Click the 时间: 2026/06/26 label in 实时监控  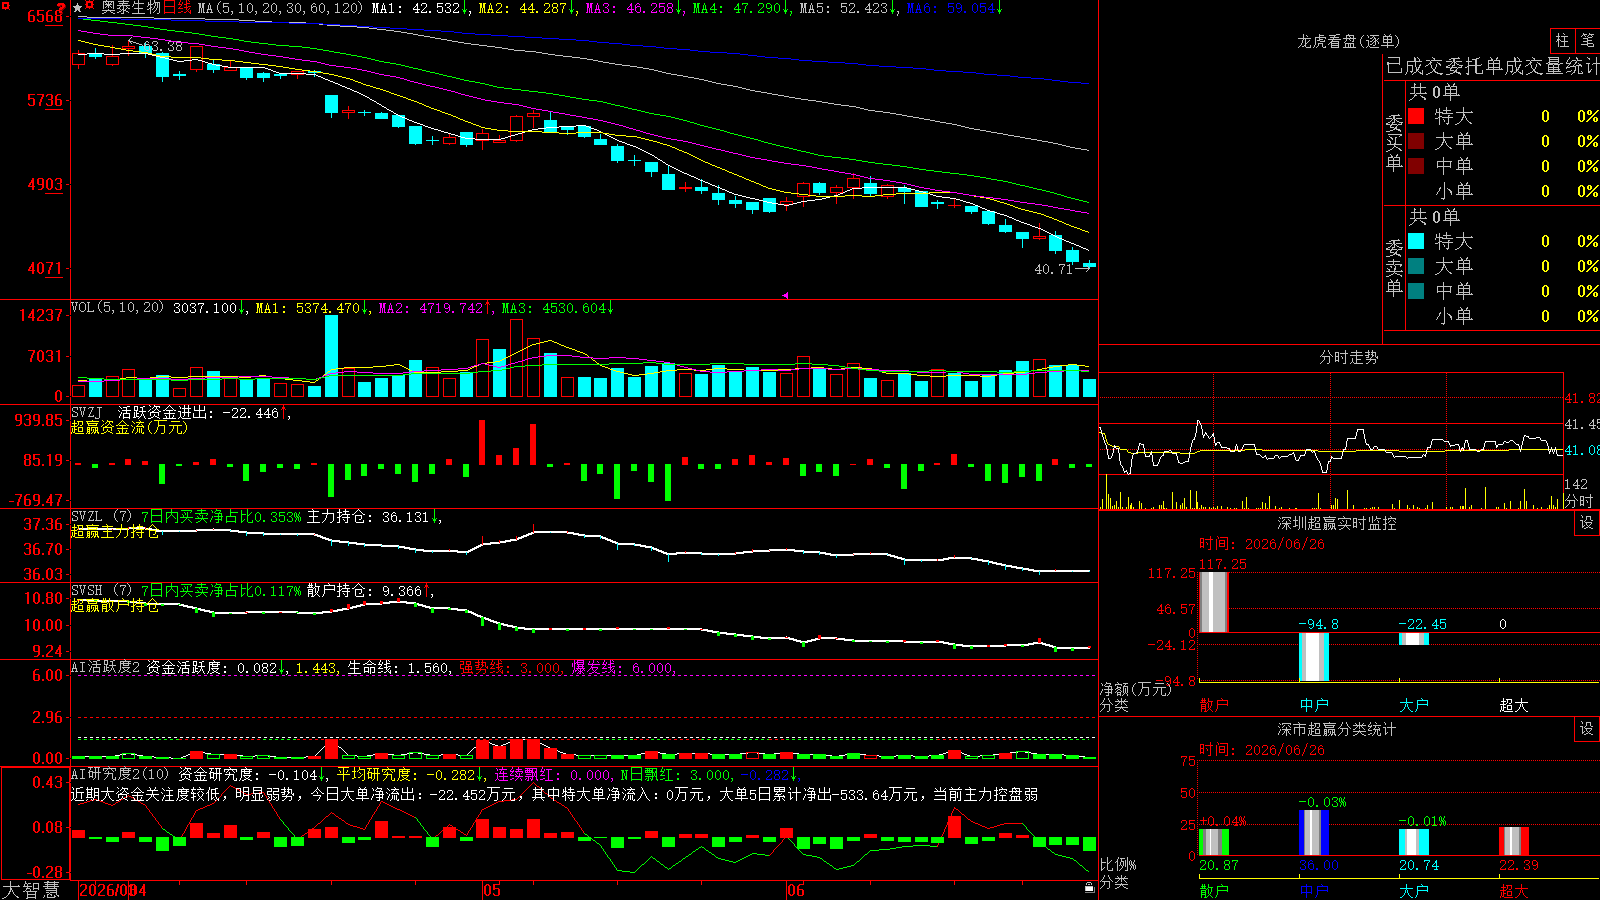pyautogui.click(x=1262, y=544)
